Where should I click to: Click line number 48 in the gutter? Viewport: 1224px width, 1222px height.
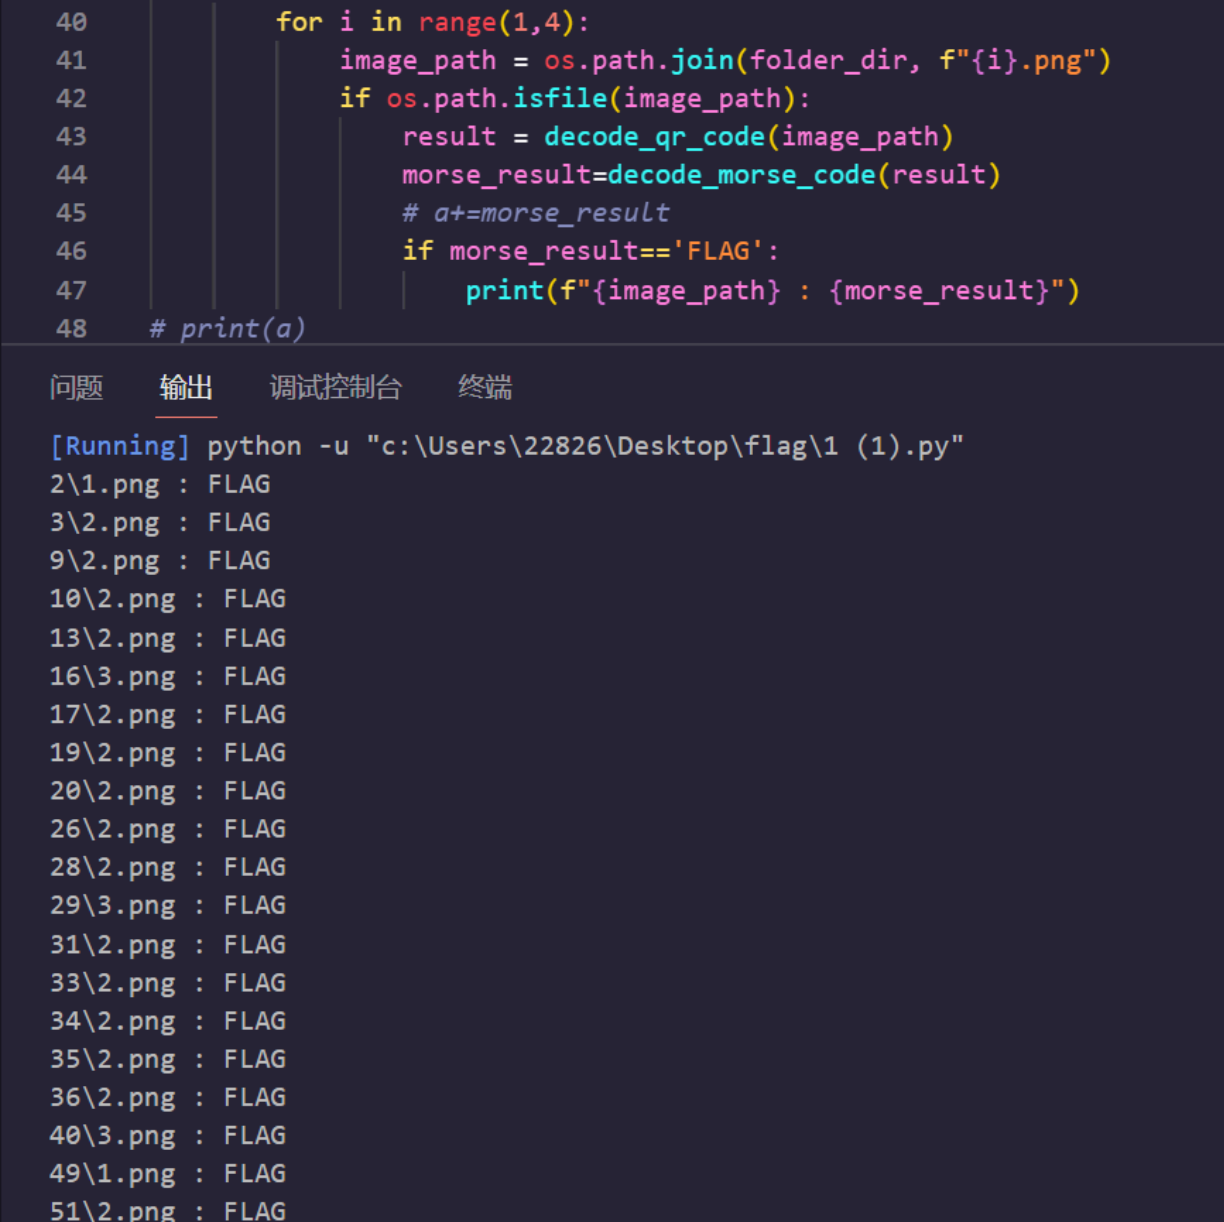pyautogui.click(x=71, y=328)
